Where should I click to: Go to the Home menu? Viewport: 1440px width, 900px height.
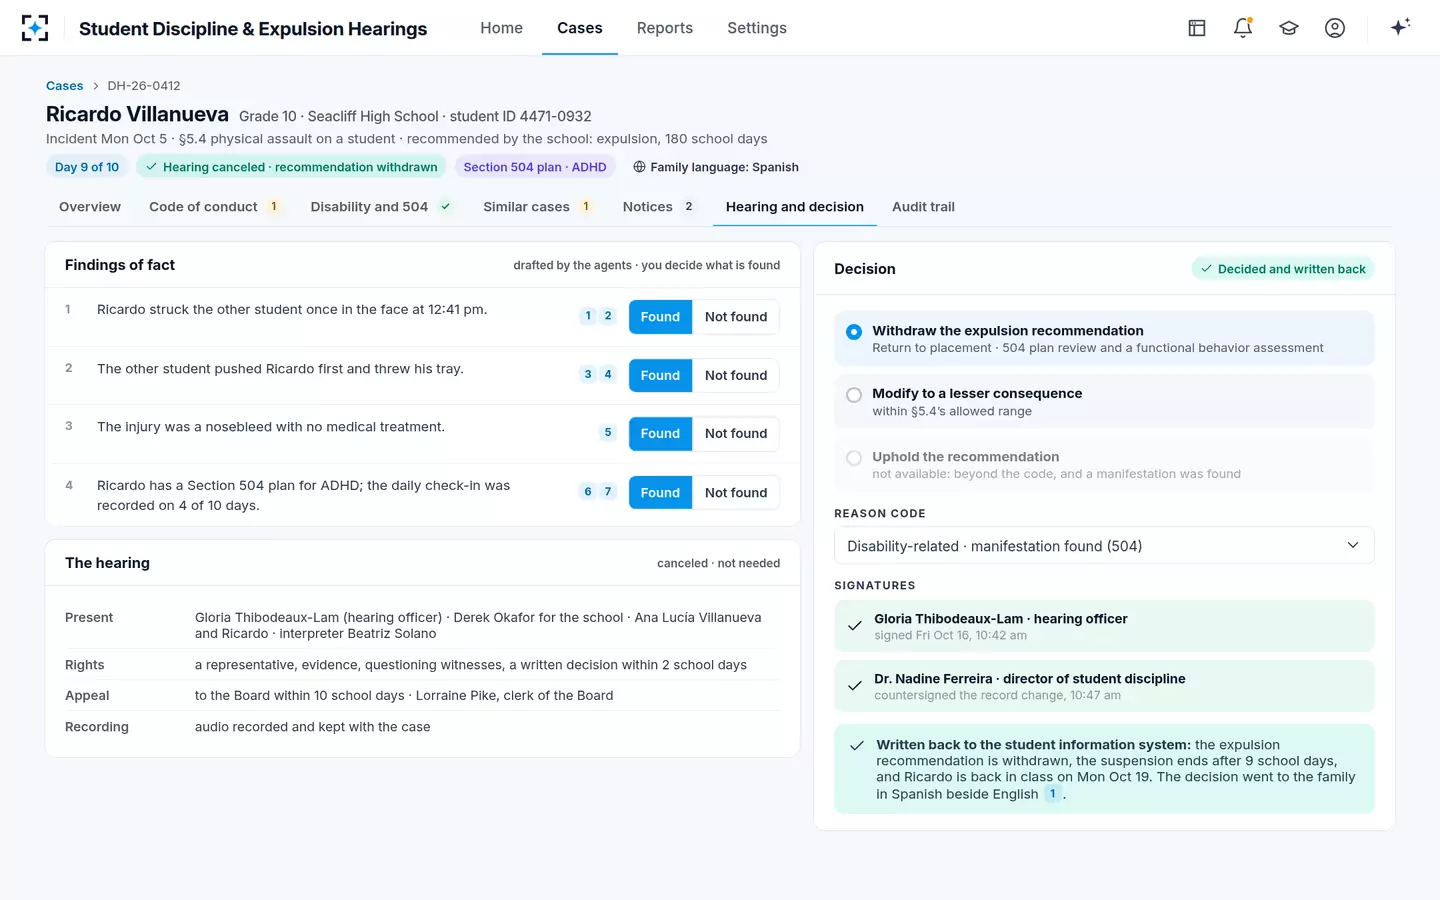(x=501, y=28)
